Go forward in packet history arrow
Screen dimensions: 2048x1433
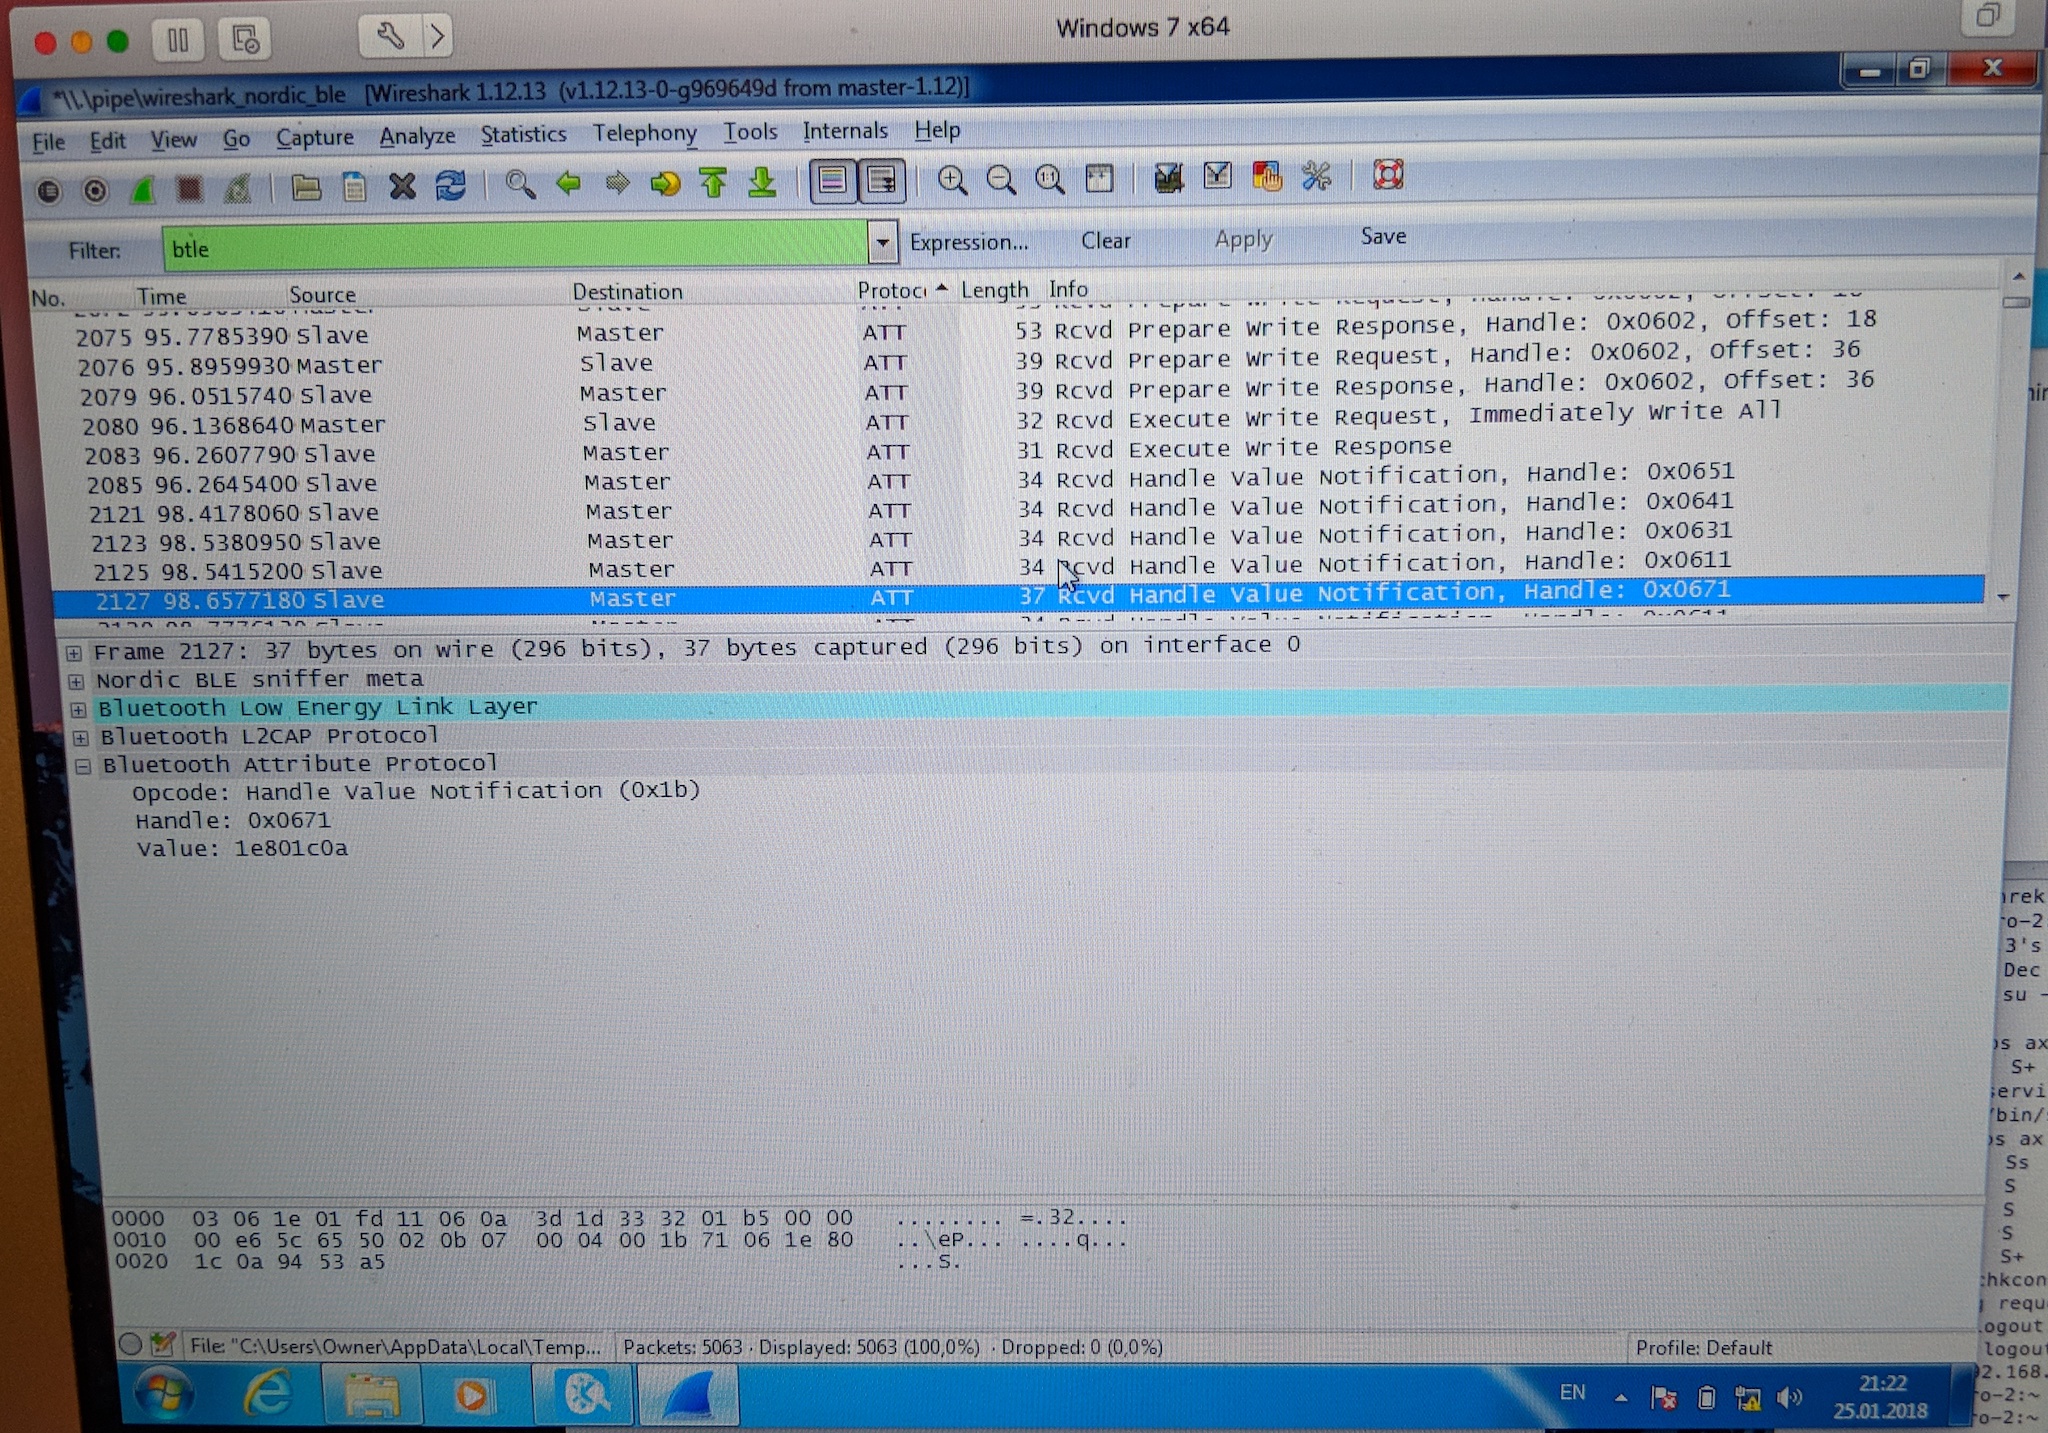pyautogui.click(x=617, y=183)
